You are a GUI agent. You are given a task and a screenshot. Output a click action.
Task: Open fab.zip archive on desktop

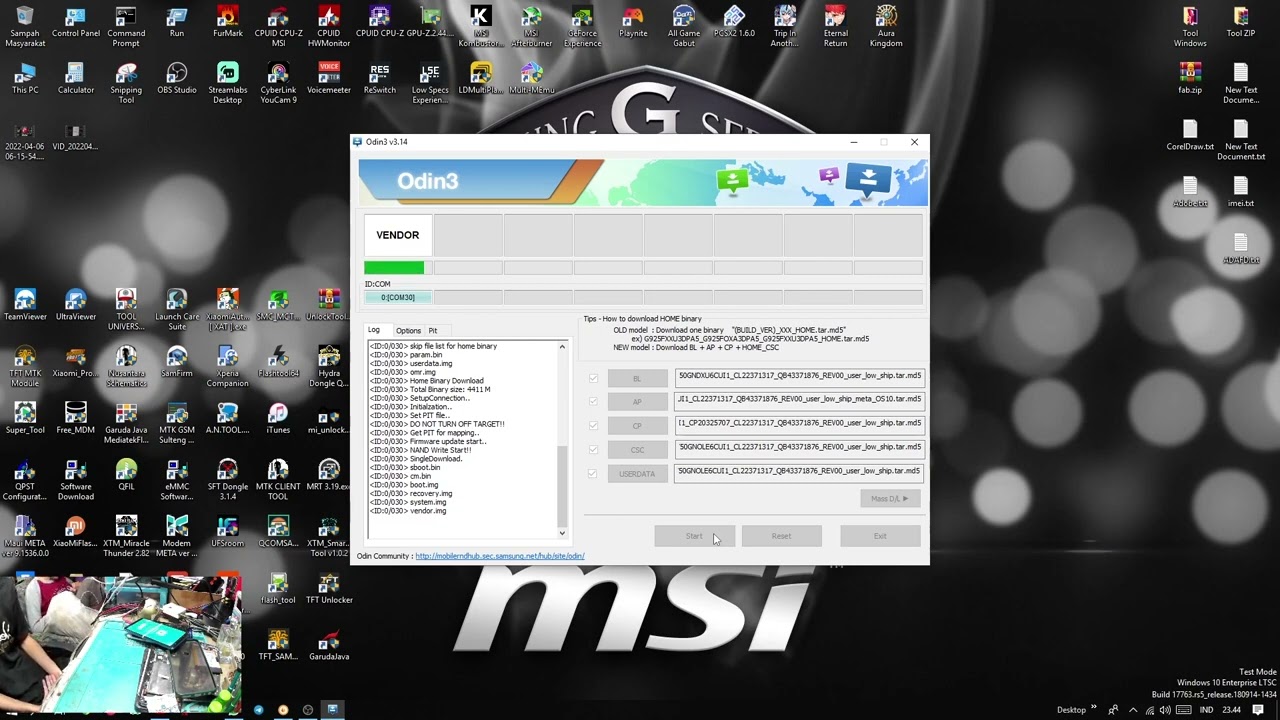coord(1190,79)
